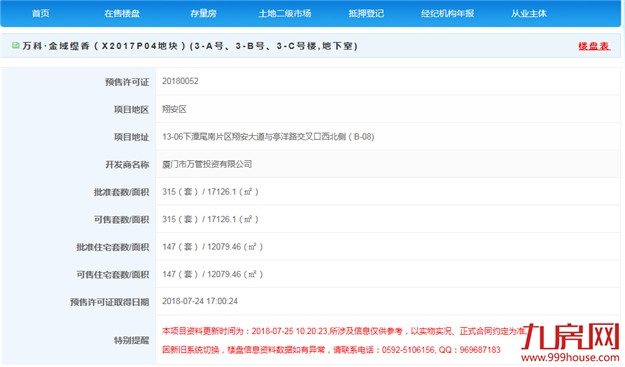Click the 项目地址 label

pyautogui.click(x=131, y=137)
